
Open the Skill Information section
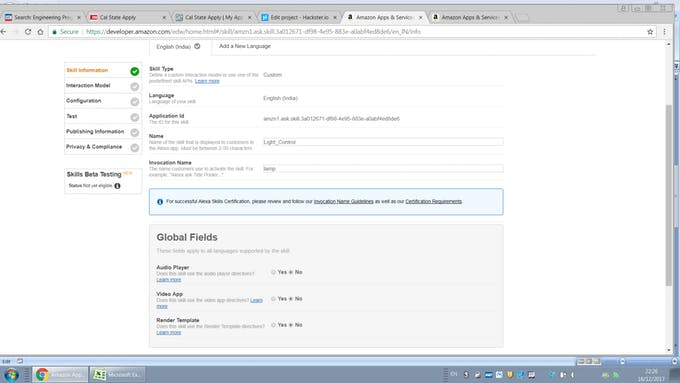[x=87, y=70]
